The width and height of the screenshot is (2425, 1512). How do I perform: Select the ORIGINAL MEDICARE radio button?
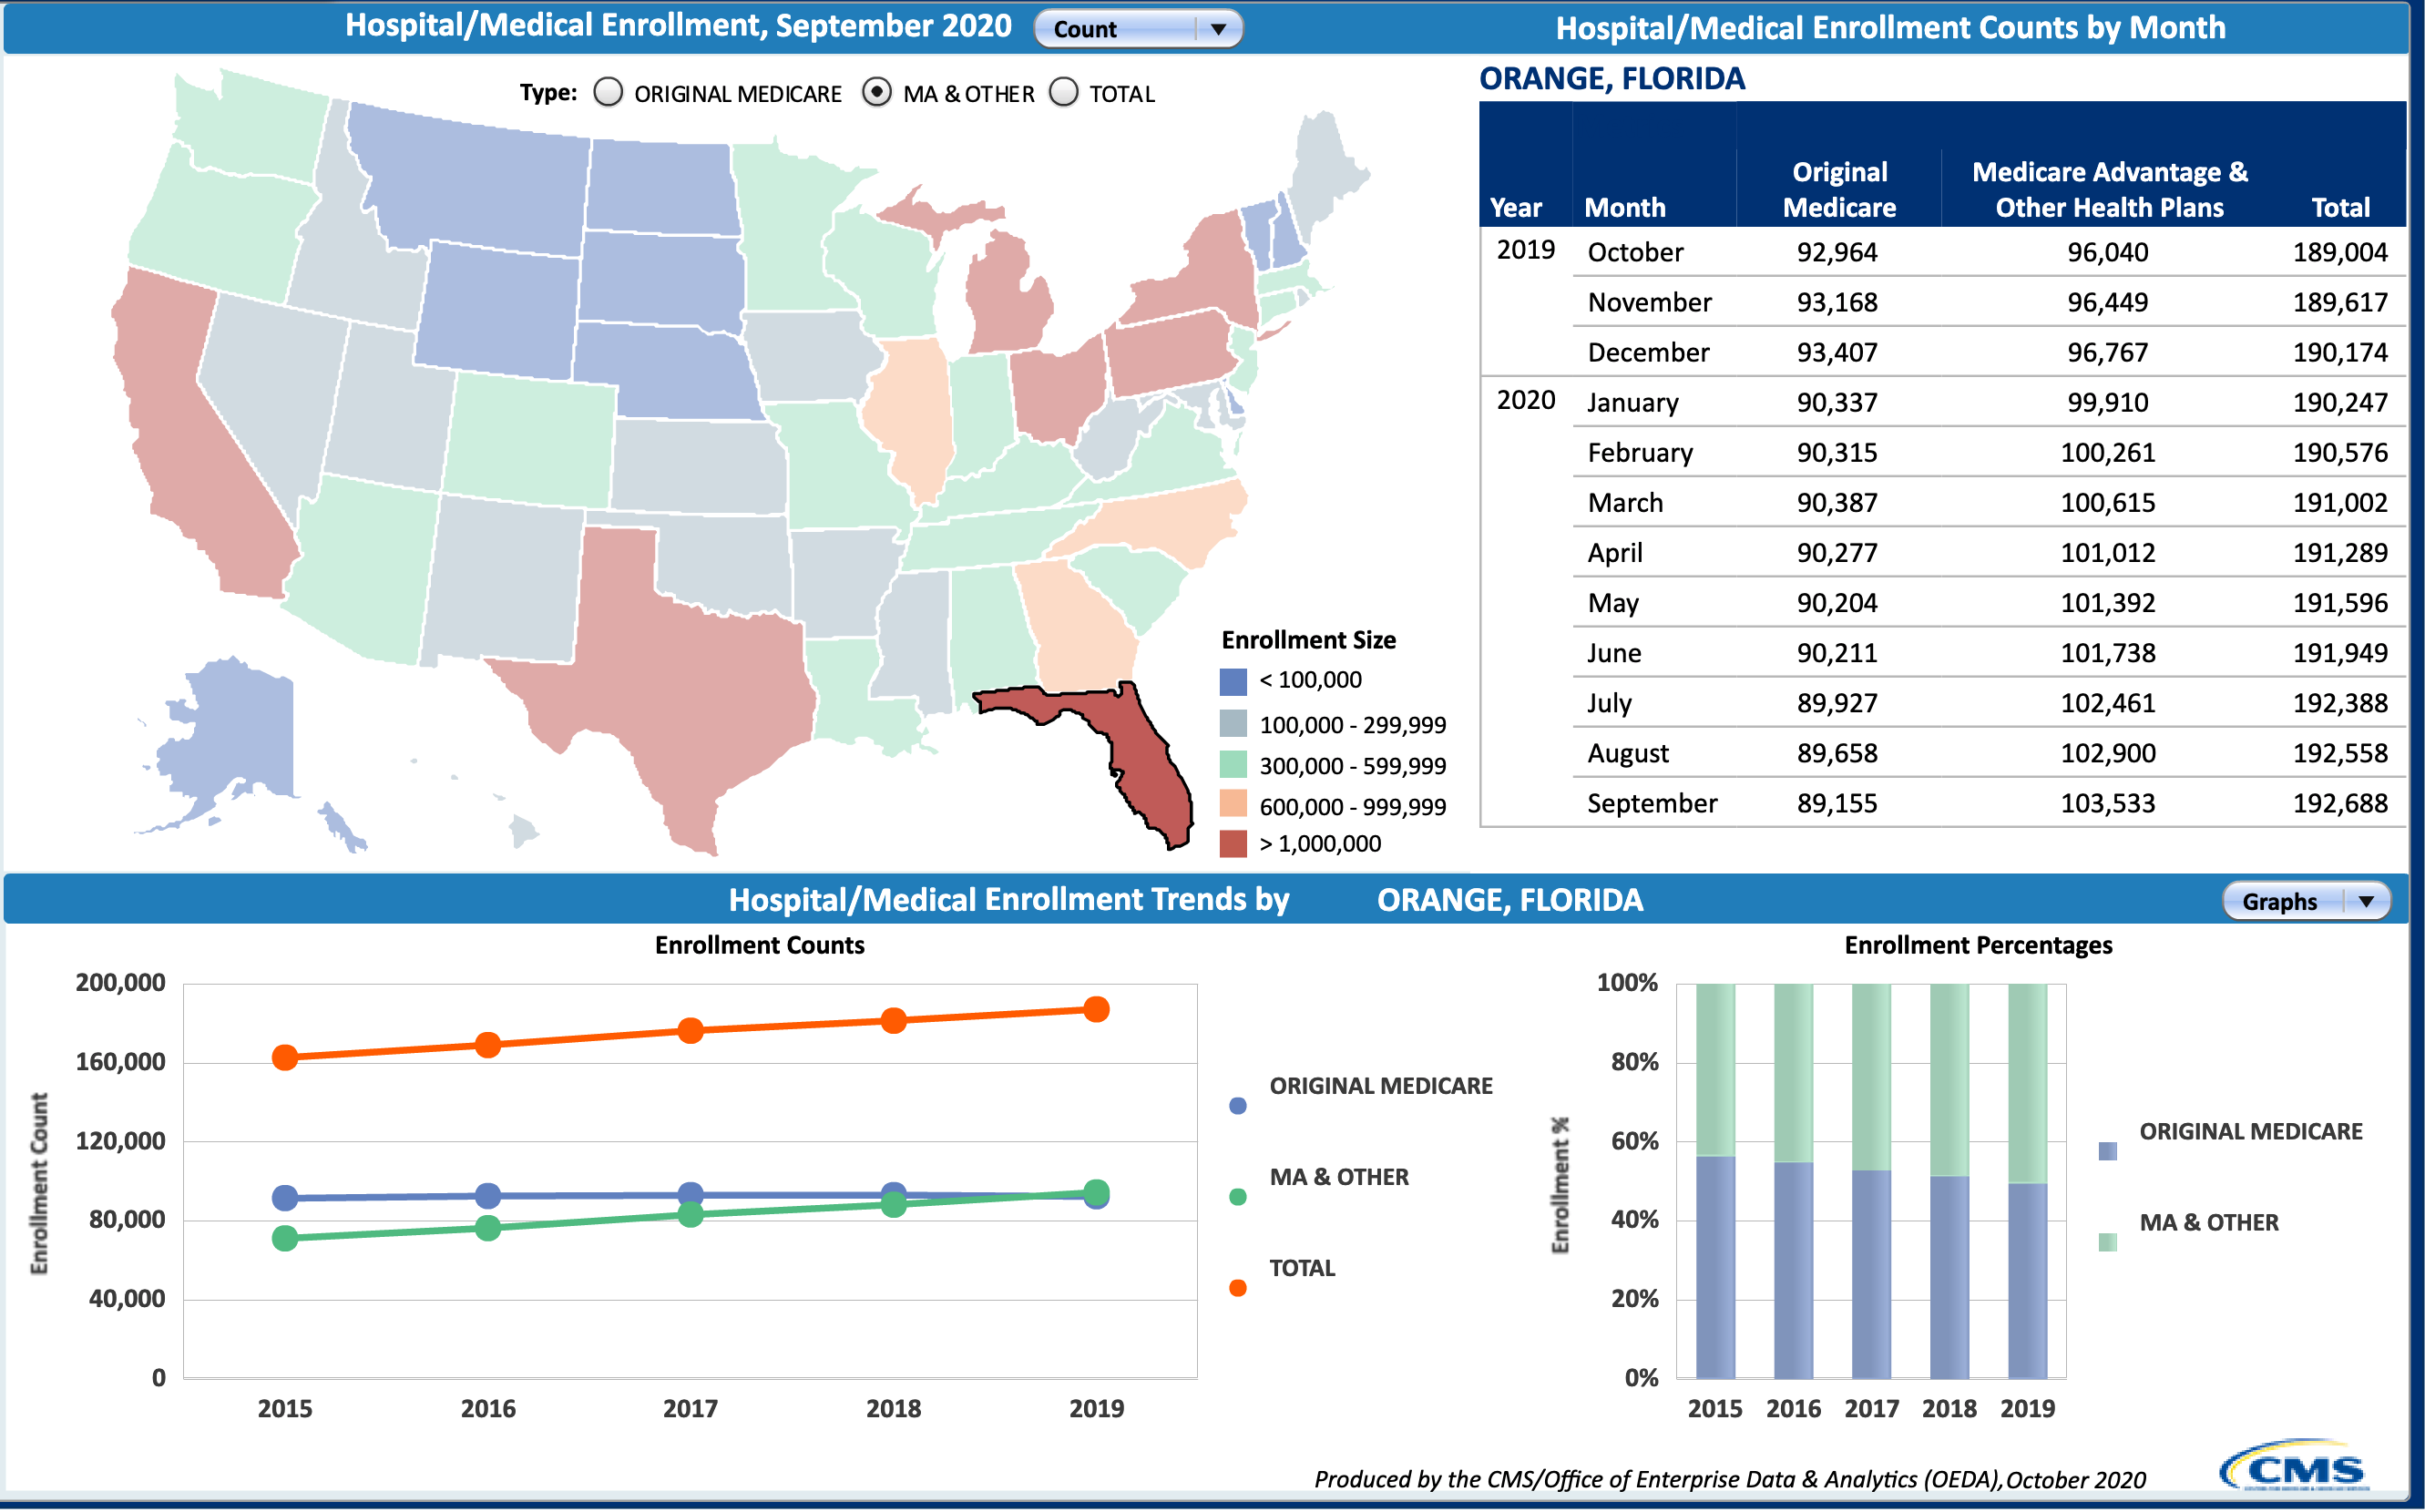(608, 93)
